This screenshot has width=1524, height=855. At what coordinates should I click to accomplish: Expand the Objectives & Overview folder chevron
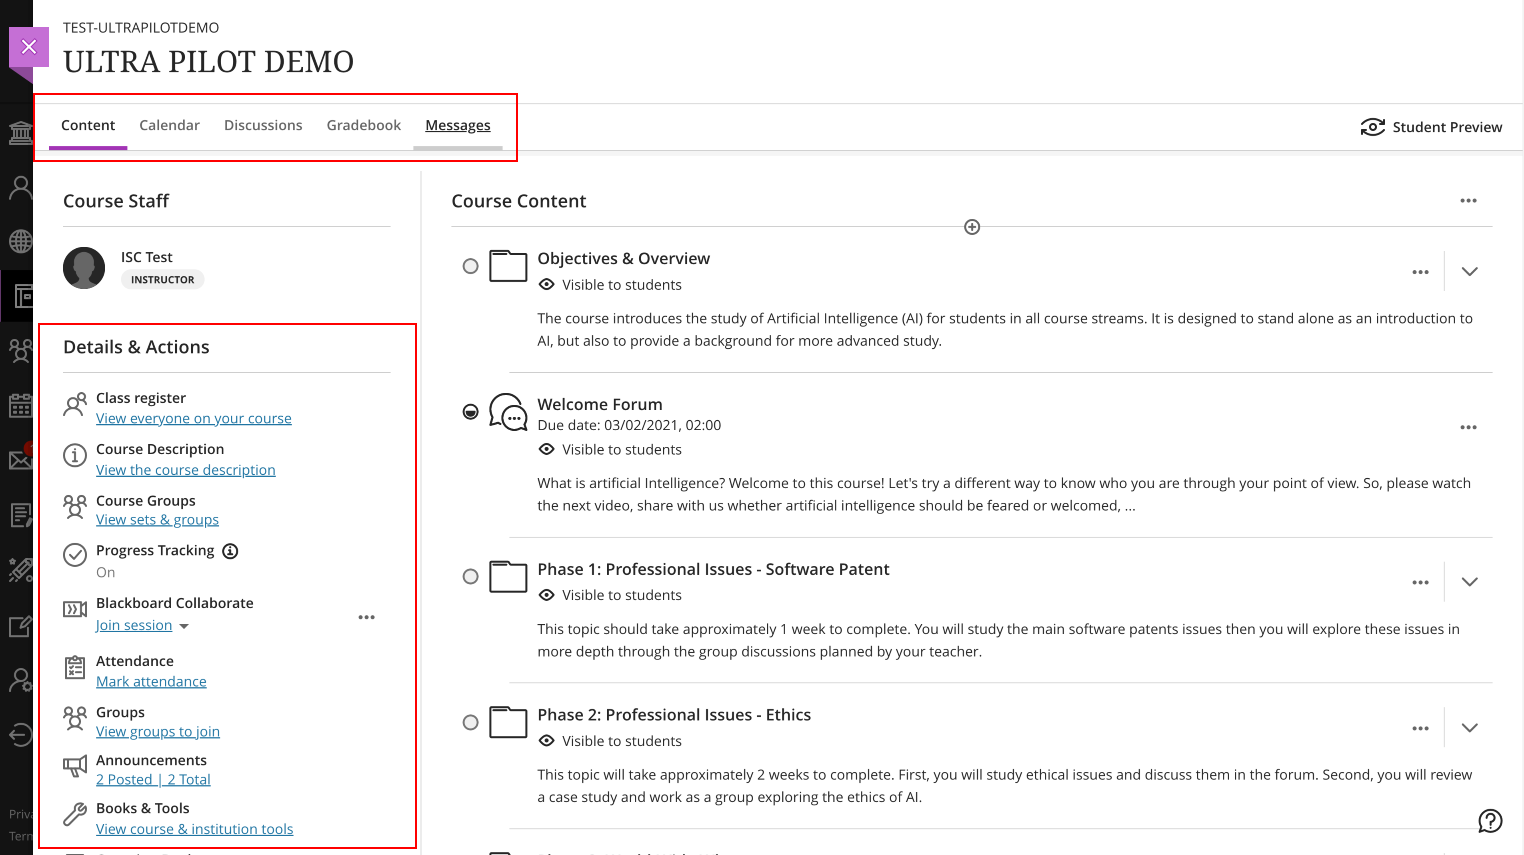click(1469, 272)
